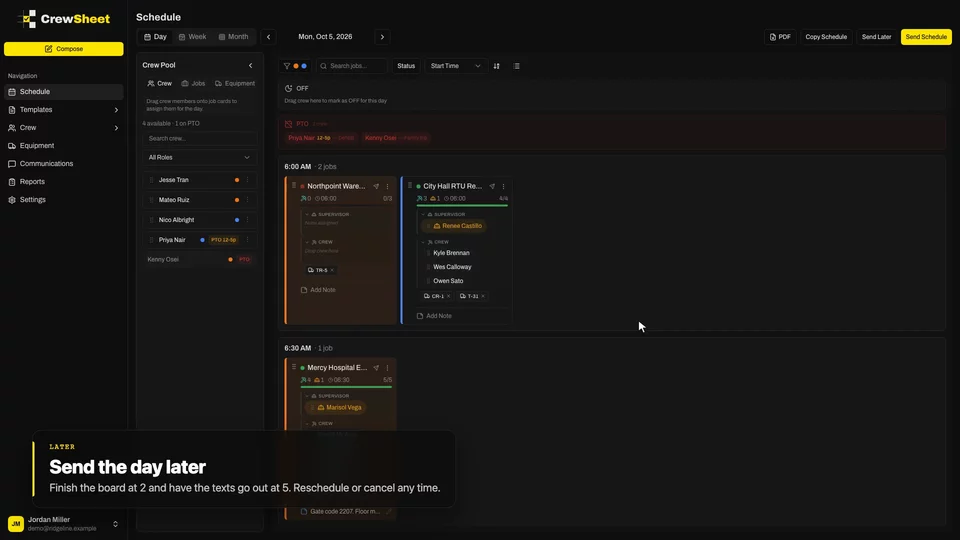Select the Jobs tab in Crew Pool
The image size is (960, 540).
[x=193, y=83]
